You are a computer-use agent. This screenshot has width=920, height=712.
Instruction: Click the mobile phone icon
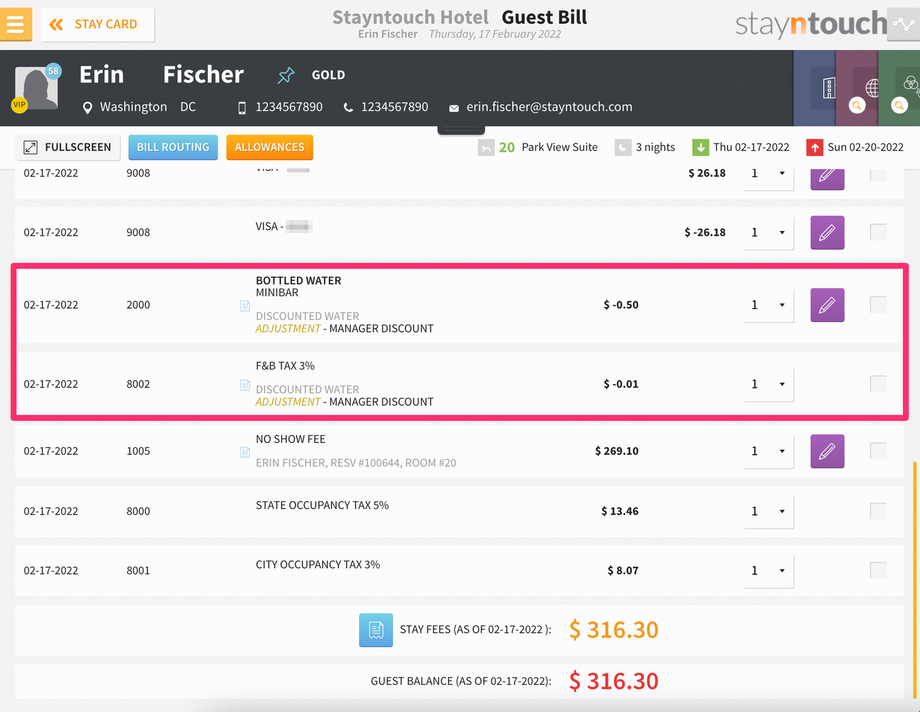tap(242, 108)
